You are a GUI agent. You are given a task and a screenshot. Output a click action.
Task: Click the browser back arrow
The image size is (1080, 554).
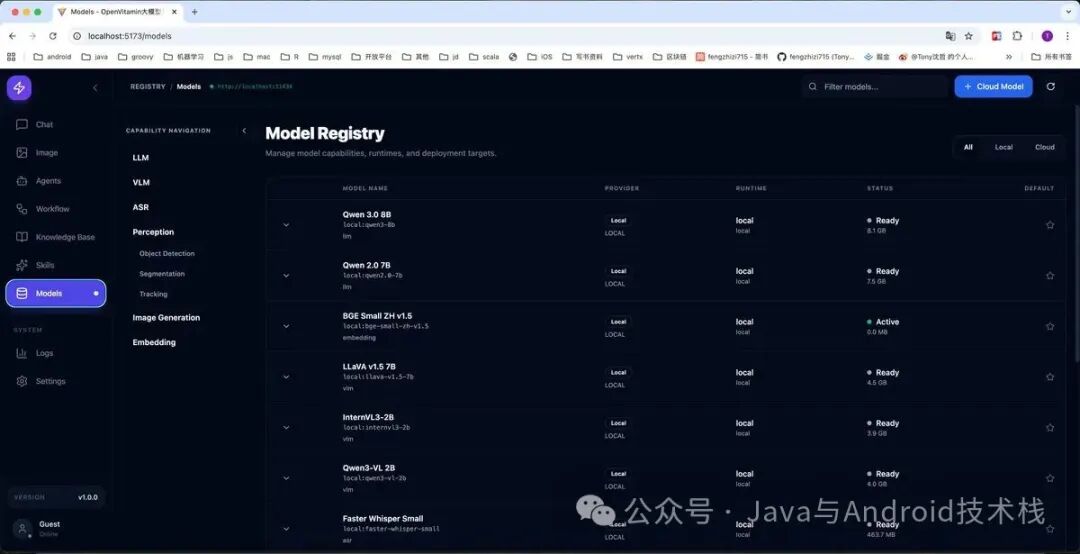click(12, 36)
